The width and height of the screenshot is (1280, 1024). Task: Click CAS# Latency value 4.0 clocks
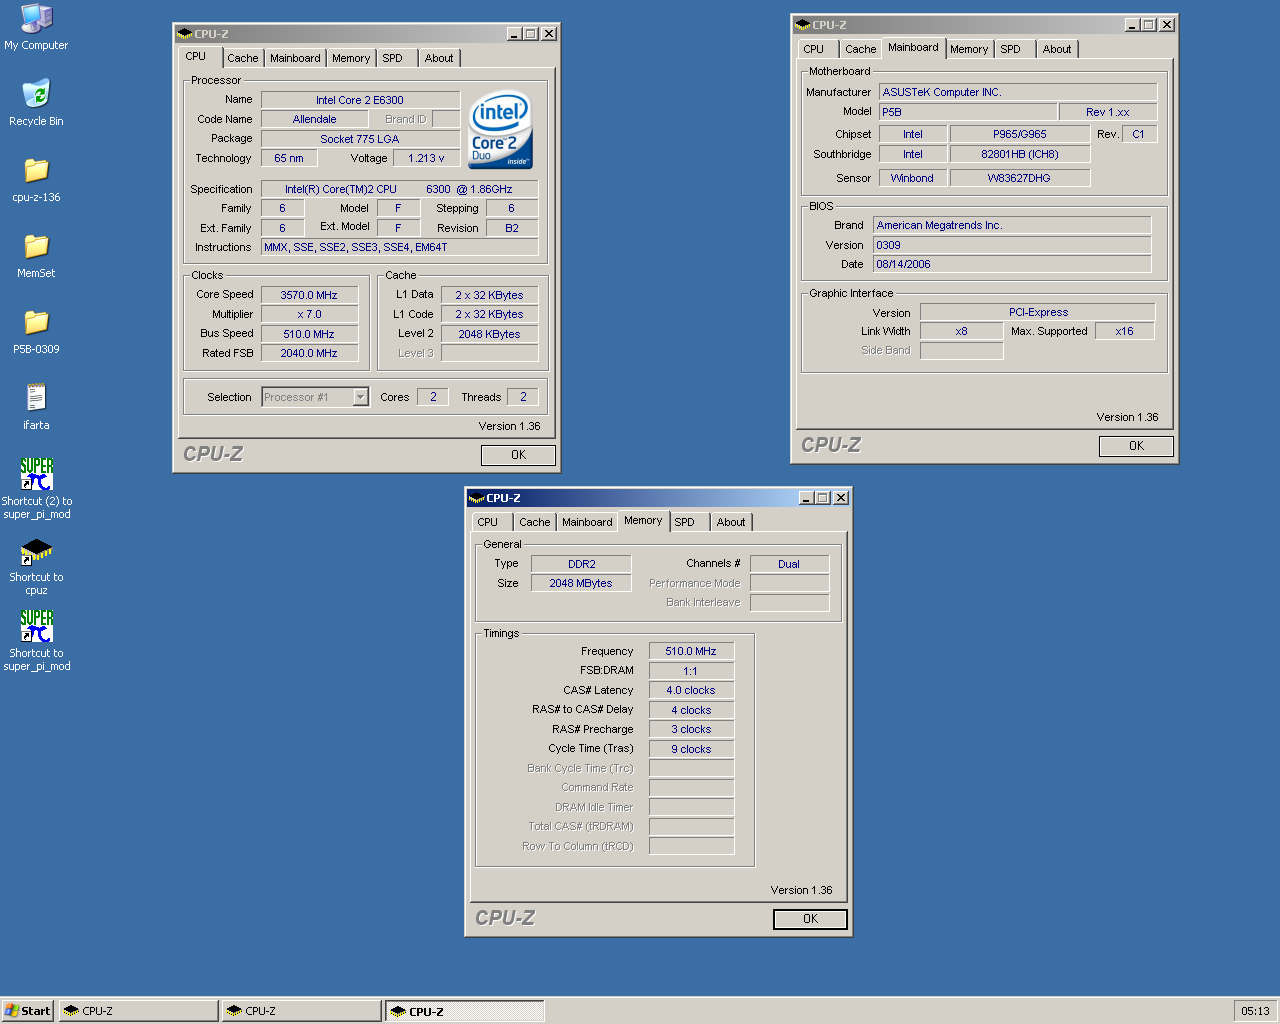[691, 690]
